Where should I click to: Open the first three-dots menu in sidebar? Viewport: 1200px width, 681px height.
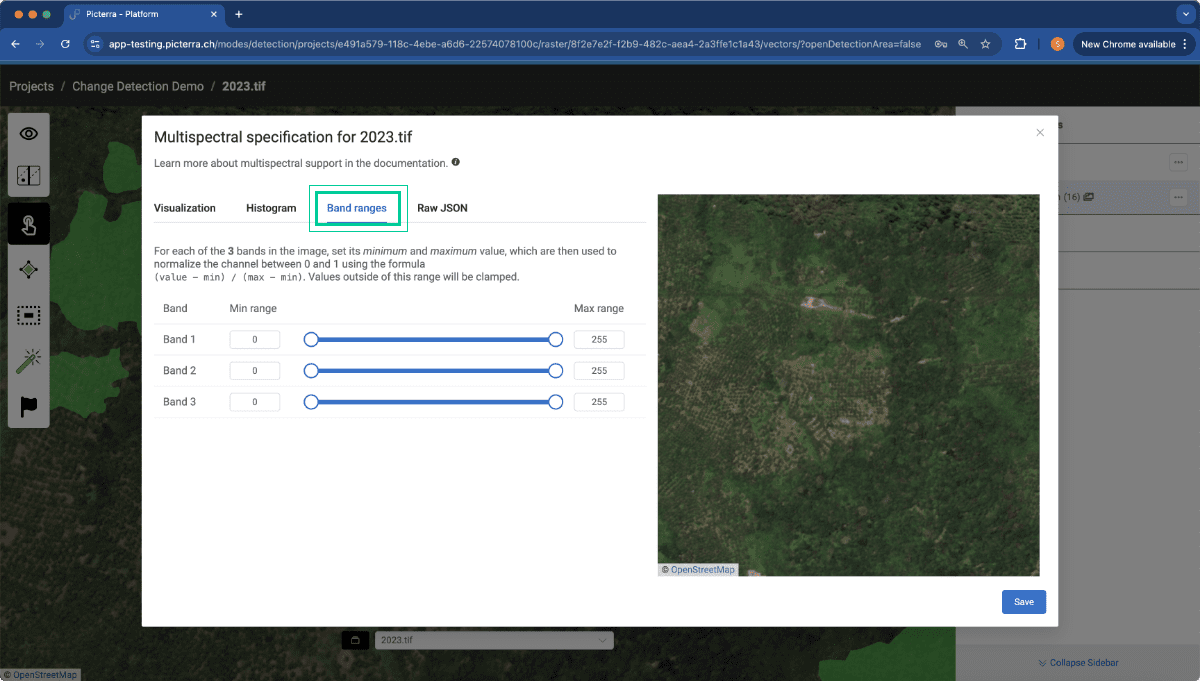click(1179, 162)
